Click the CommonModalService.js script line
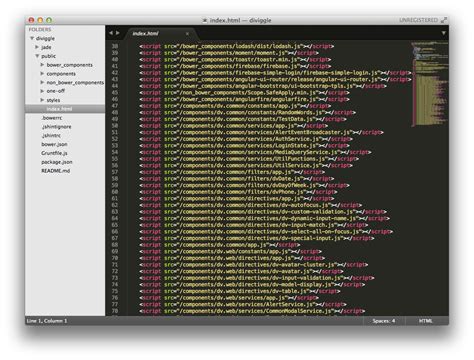Image resolution: width=474 pixels, height=360 pixels. pos(252,311)
